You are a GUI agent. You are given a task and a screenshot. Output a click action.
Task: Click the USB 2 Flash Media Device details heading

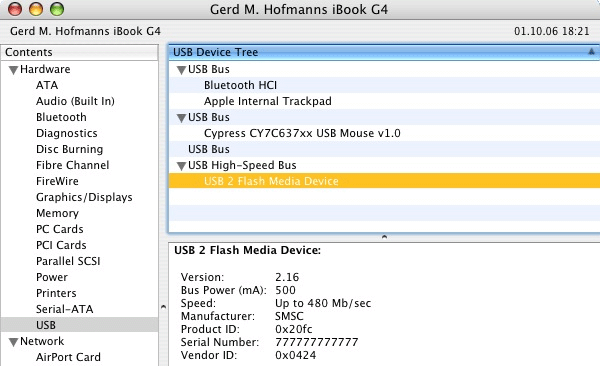[x=248, y=250]
